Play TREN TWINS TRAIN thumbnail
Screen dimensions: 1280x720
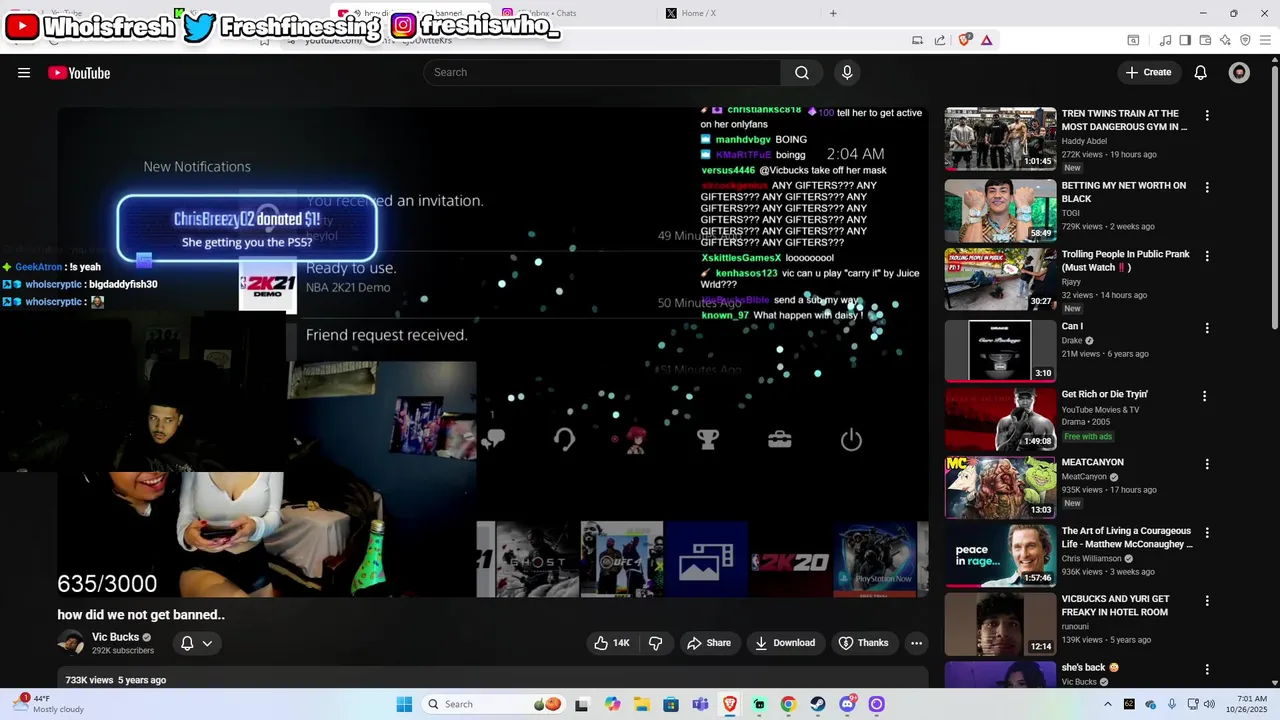[1000, 139]
